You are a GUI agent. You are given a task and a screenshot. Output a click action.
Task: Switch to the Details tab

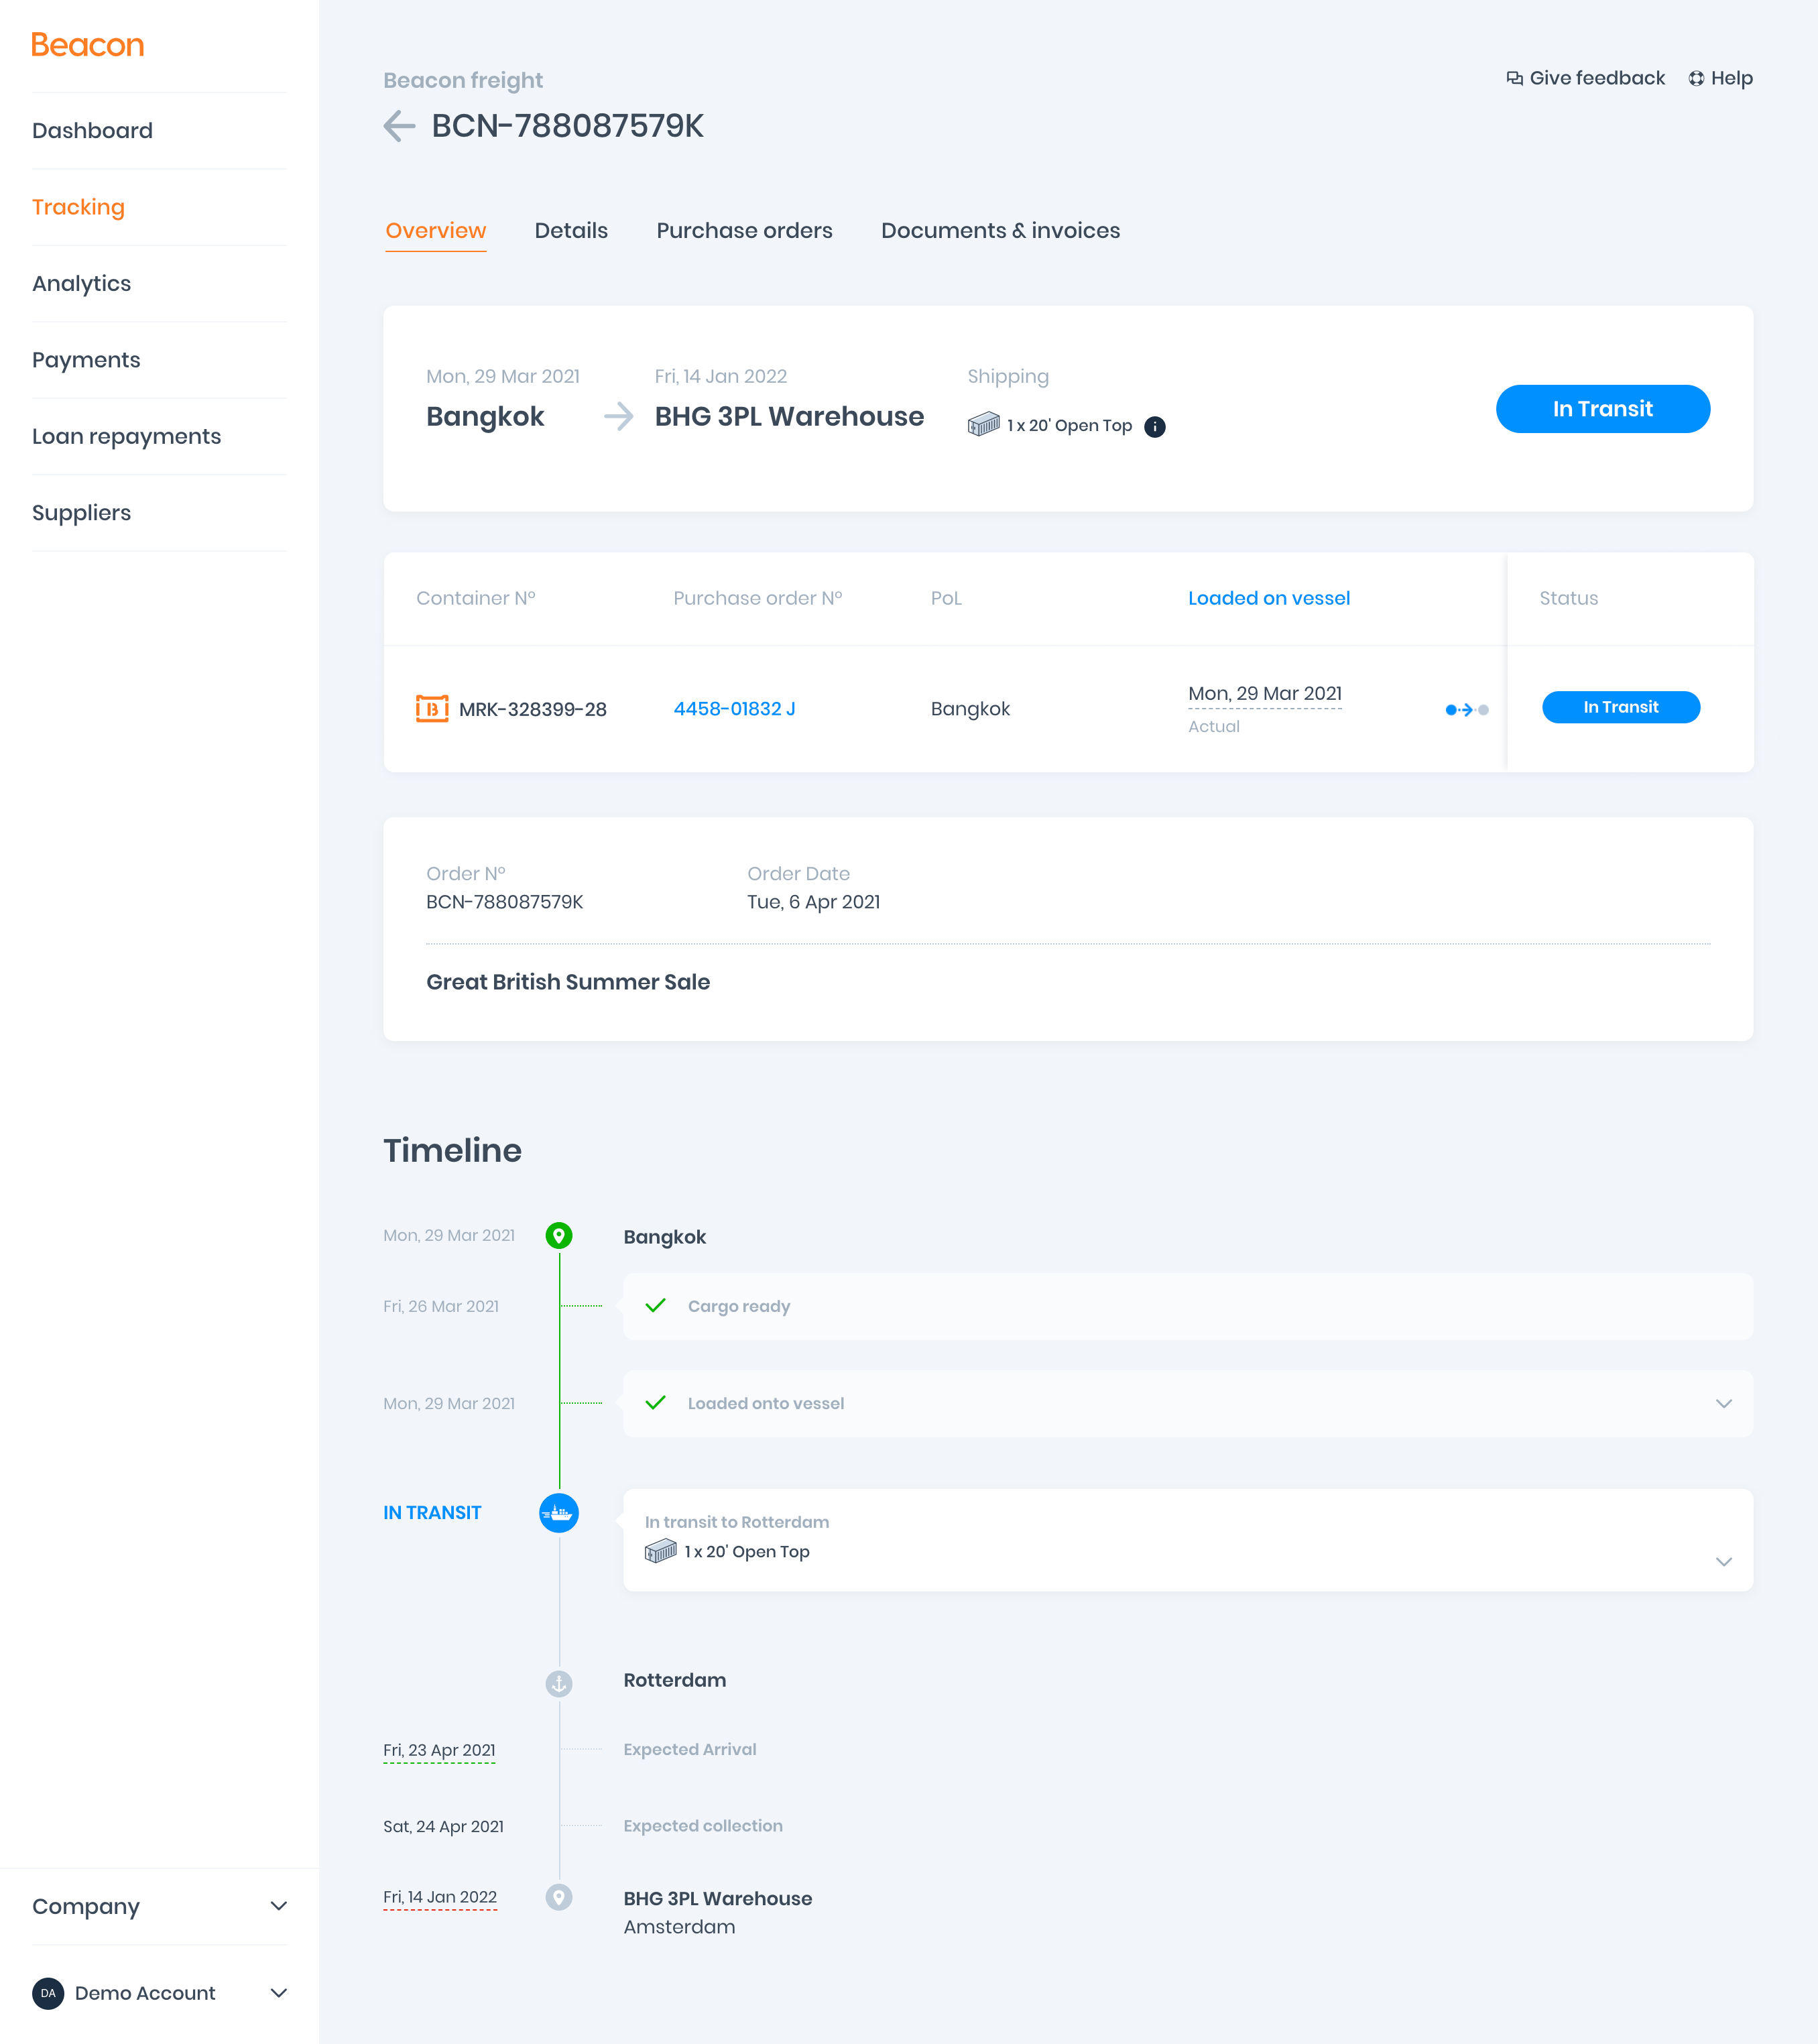[x=571, y=231]
